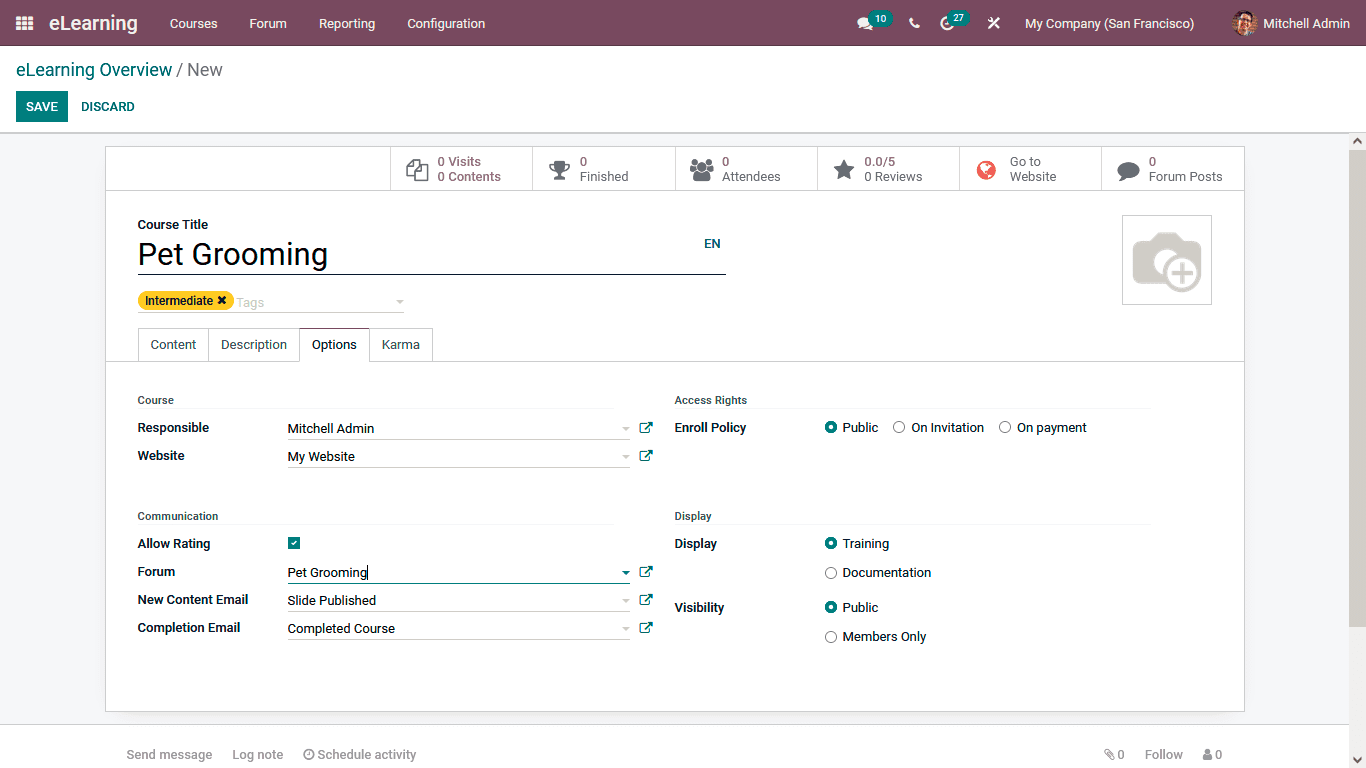Screen dimensions: 1366x768
Task: Click the SAVE button
Action: 41,106
